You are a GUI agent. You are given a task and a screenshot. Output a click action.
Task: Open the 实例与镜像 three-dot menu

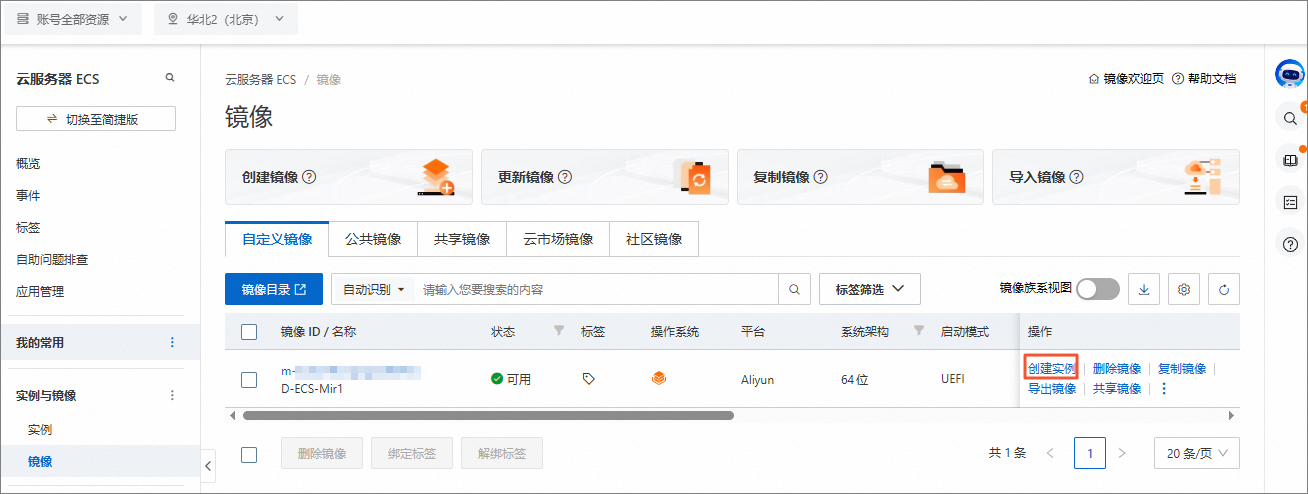point(172,395)
